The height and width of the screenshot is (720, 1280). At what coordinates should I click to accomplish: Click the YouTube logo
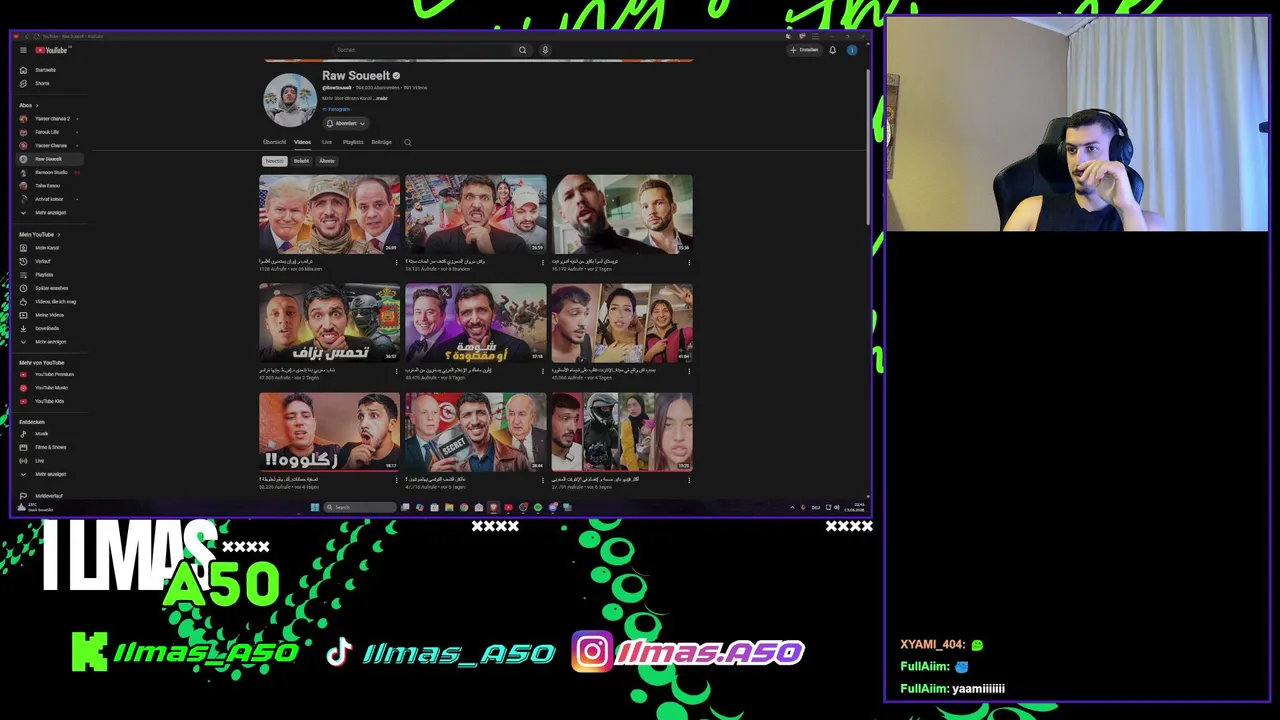[51, 50]
